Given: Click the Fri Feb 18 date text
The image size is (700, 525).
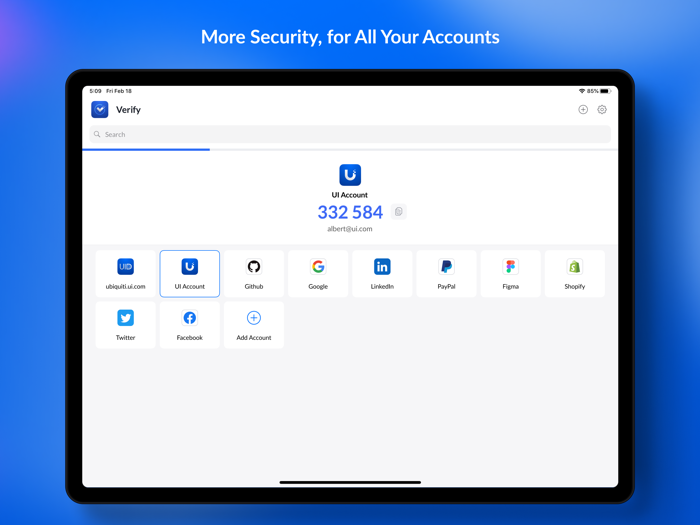Looking at the screenshot, I should pyautogui.click(x=119, y=91).
